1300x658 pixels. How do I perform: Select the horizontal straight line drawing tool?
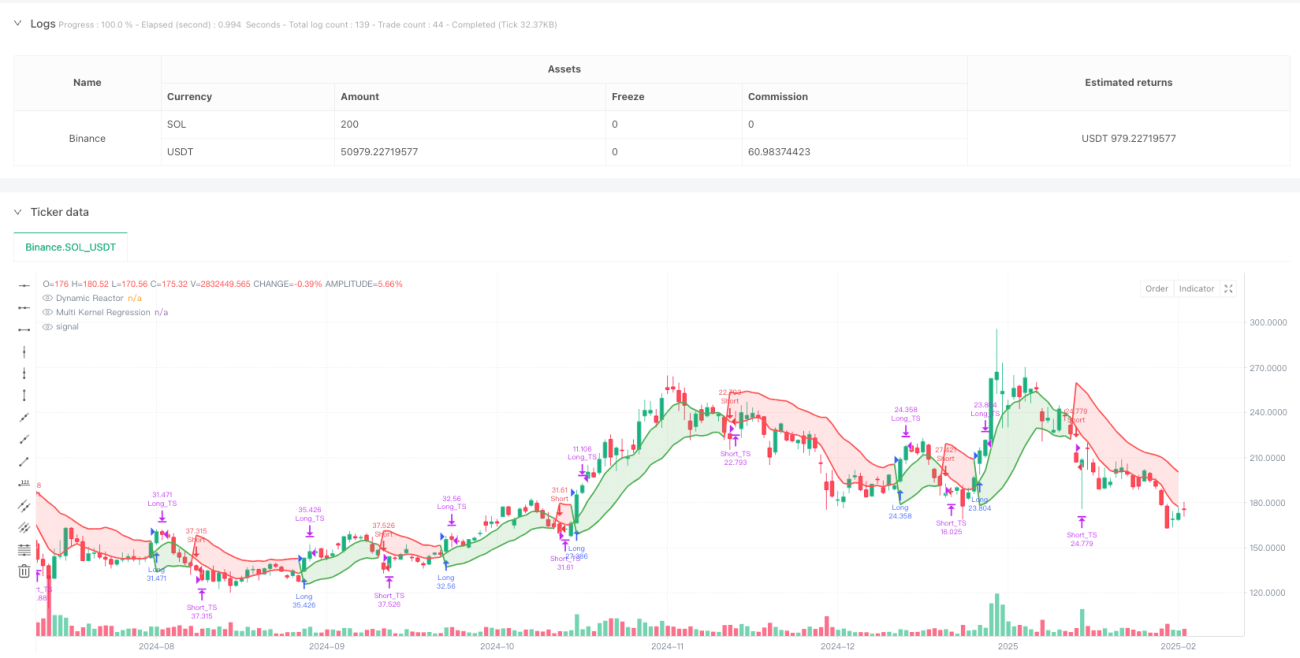click(x=24, y=285)
